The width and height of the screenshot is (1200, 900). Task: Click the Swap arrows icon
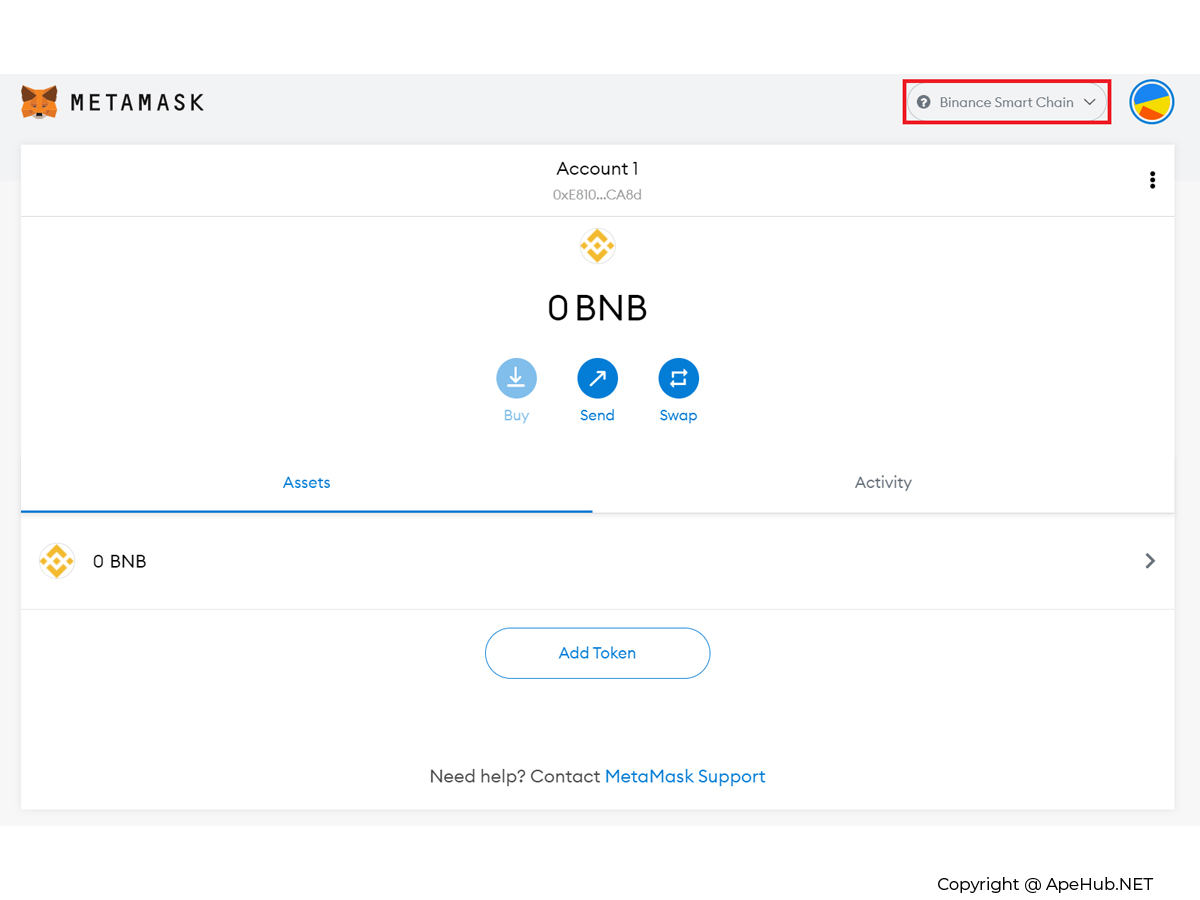pyautogui.click(x=678, y=378)
